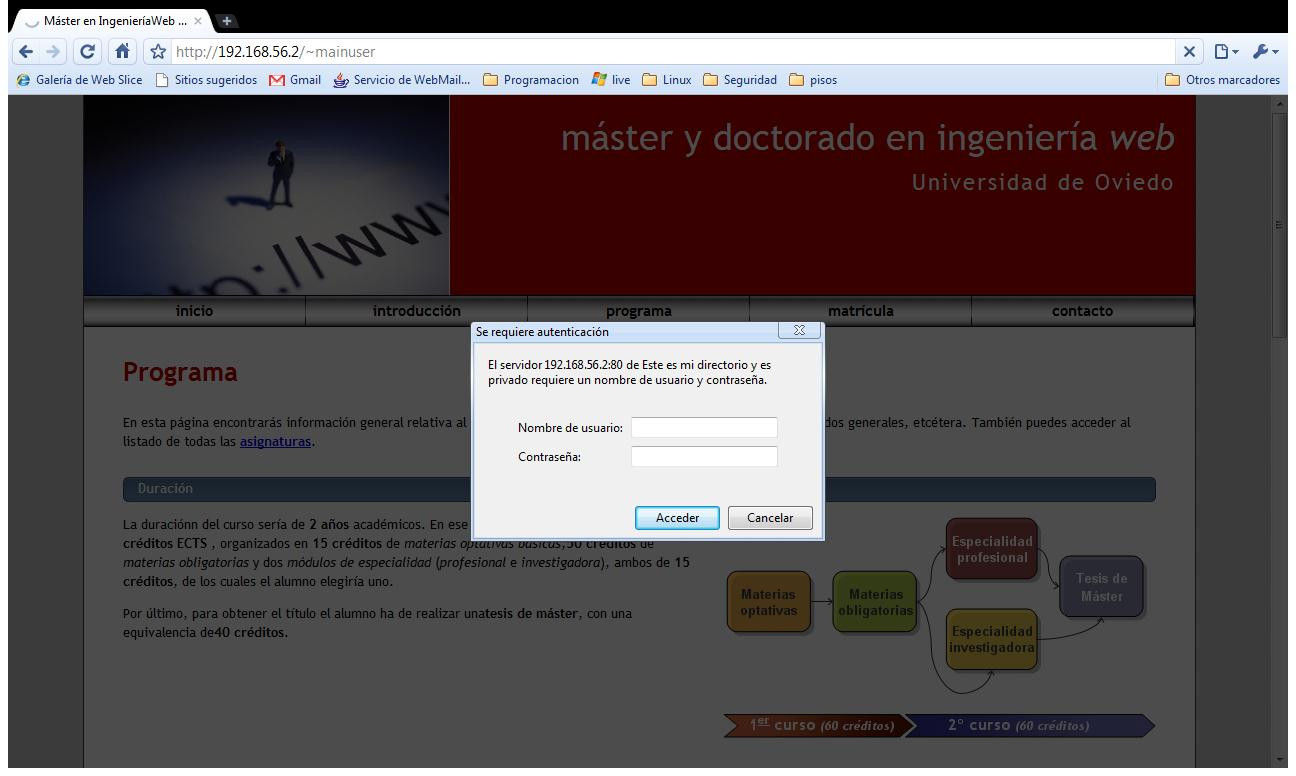Open the Linux bookmarks folder

(667, 80)
